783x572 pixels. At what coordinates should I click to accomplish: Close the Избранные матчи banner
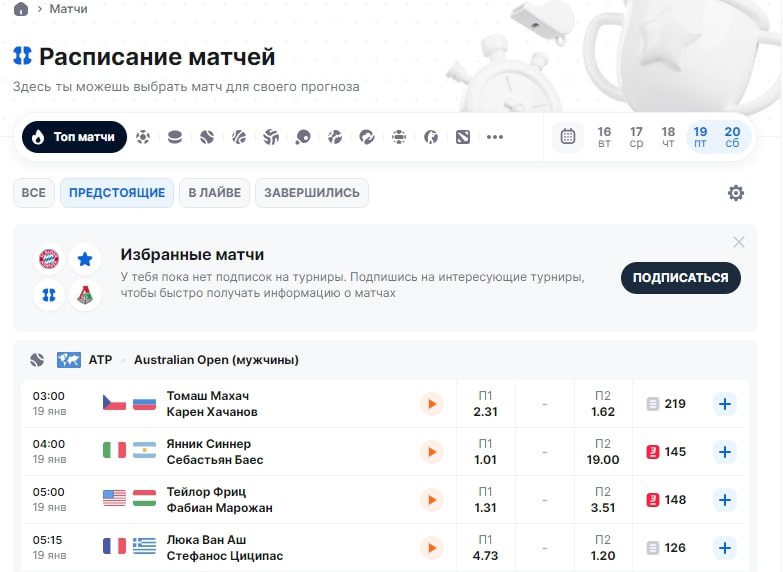click(739, 242)
